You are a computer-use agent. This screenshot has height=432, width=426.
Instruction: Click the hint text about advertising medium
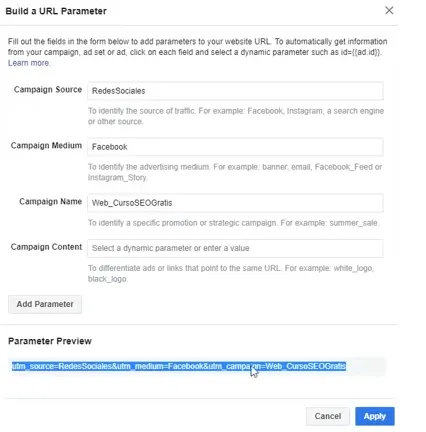coord(235,172)
